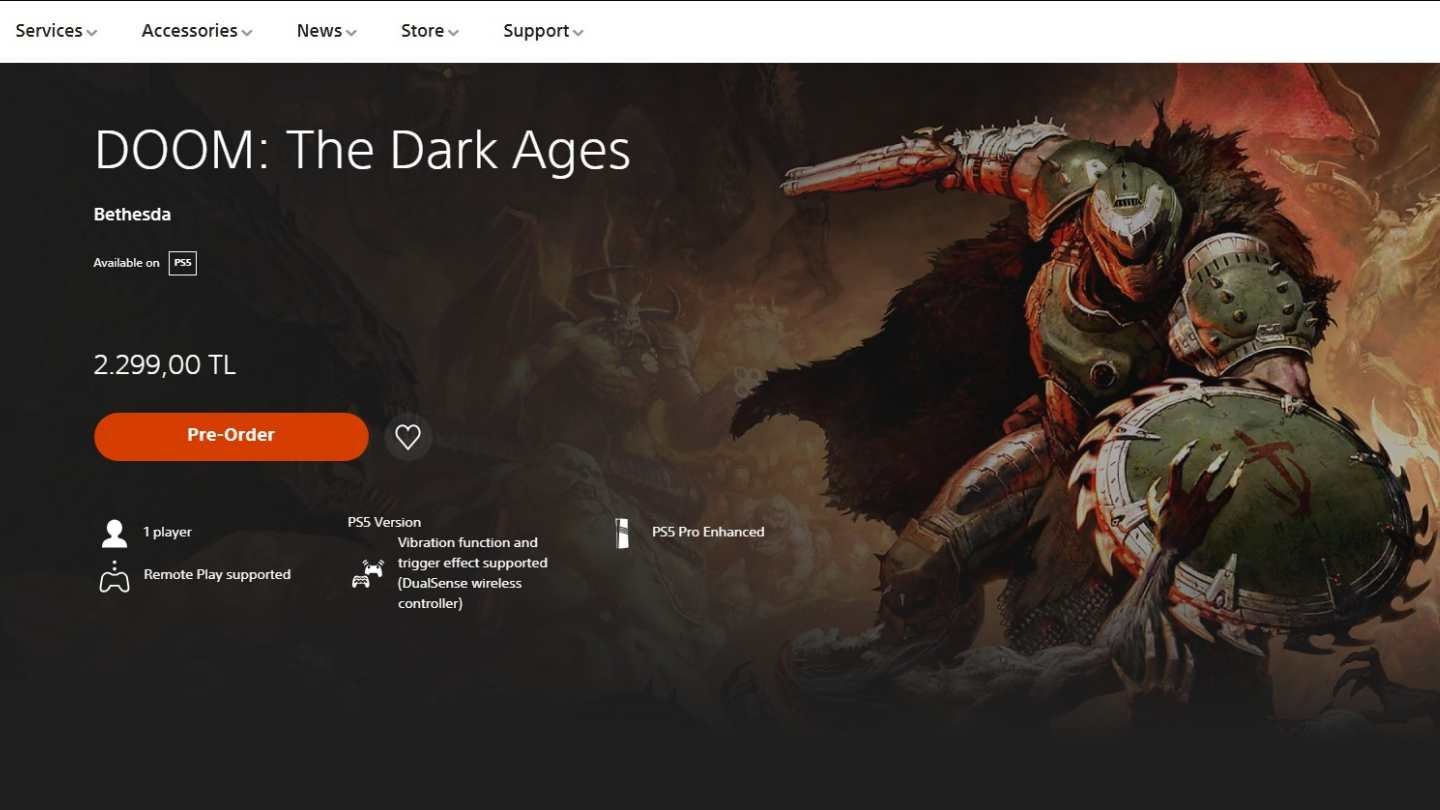Add DOOM to wishlist with heart icon
The height and width of the screenshot is (810, 1440).
(408, 437)
